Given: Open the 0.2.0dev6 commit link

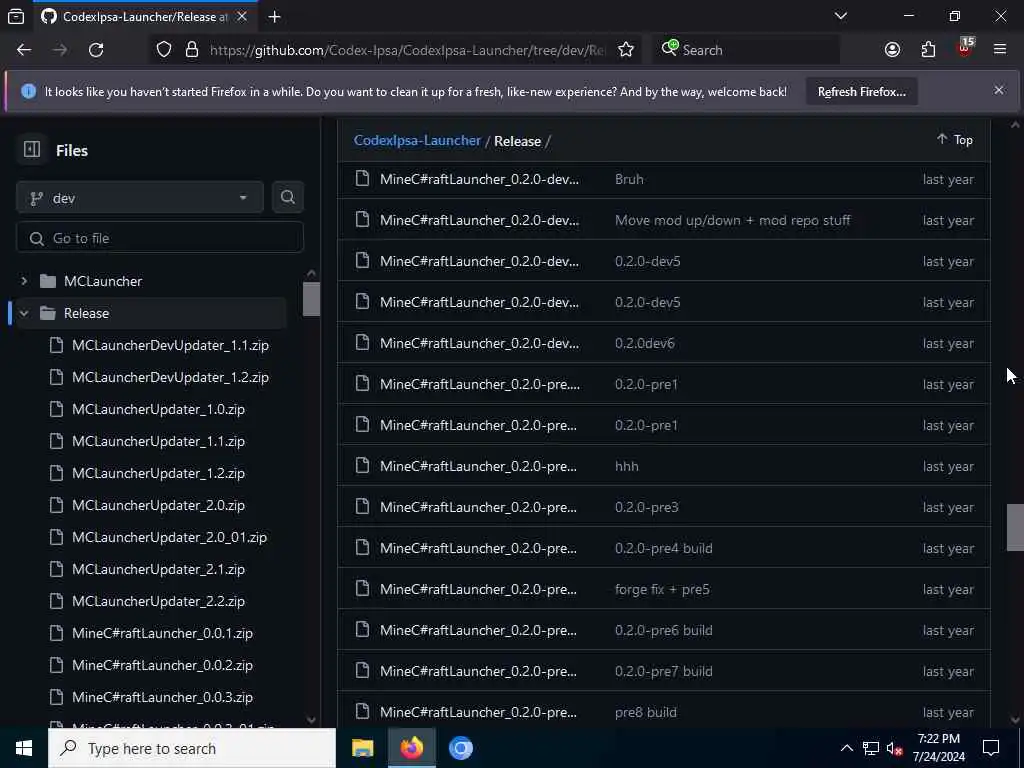Looking at the screenshot, I should (x=645, y=343).
